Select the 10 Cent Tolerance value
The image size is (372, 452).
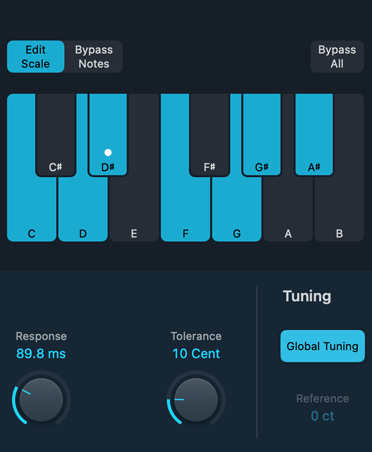click(x=196, y=354)
